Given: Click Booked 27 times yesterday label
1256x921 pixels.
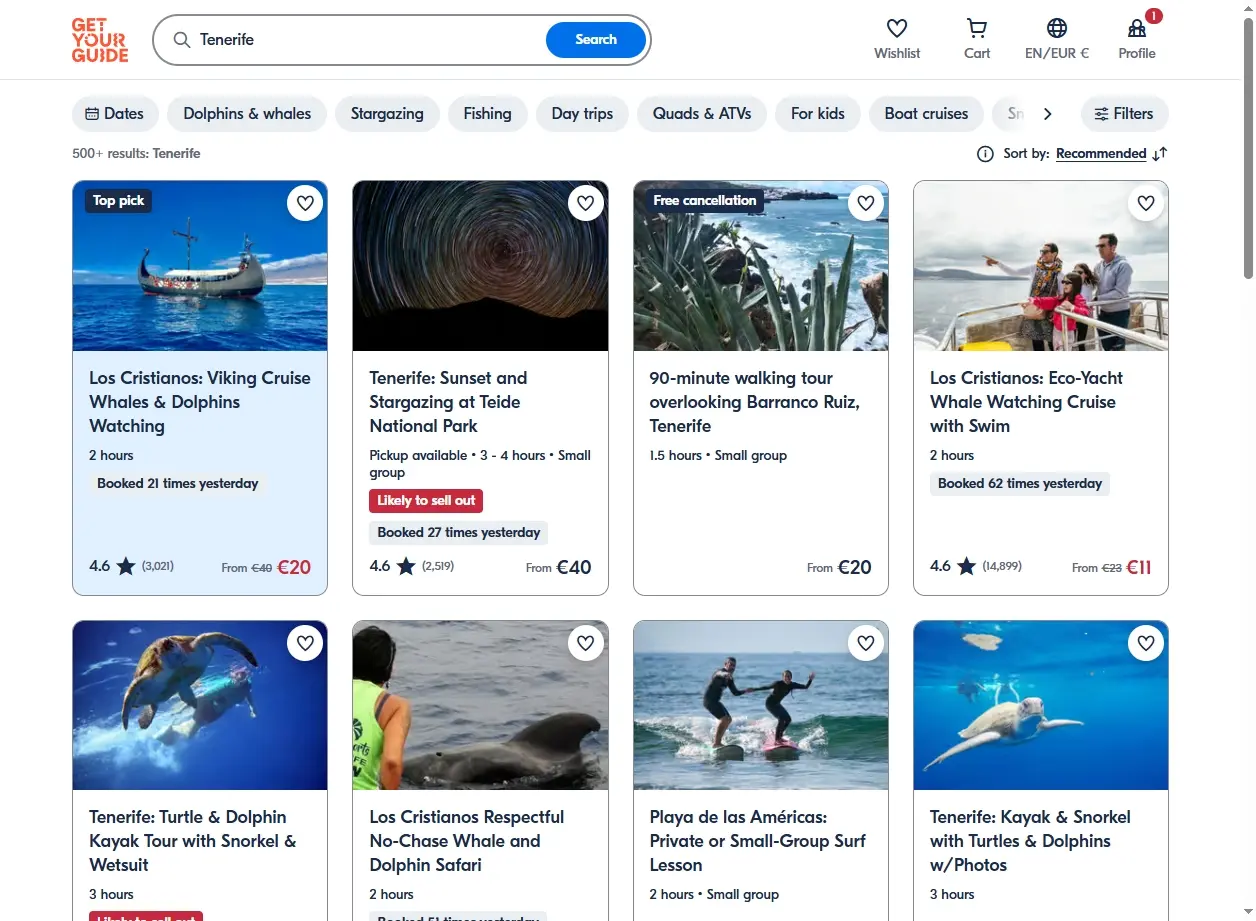Looking at the screenshot, I should tap(459, 533).
